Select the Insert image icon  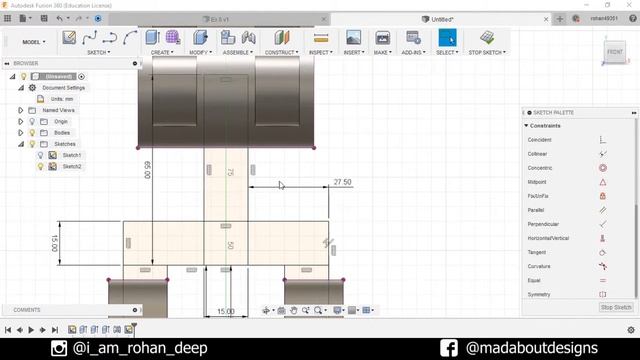pyautogui.click(x=353, y=38)
